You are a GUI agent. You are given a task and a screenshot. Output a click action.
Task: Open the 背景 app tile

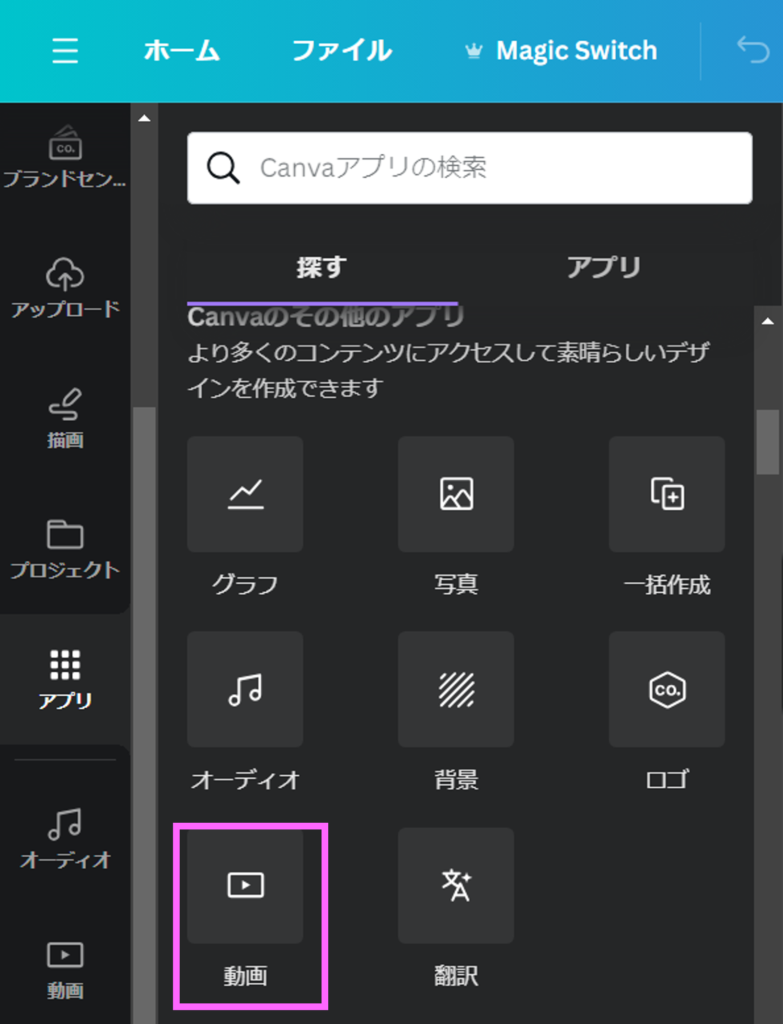456,689
